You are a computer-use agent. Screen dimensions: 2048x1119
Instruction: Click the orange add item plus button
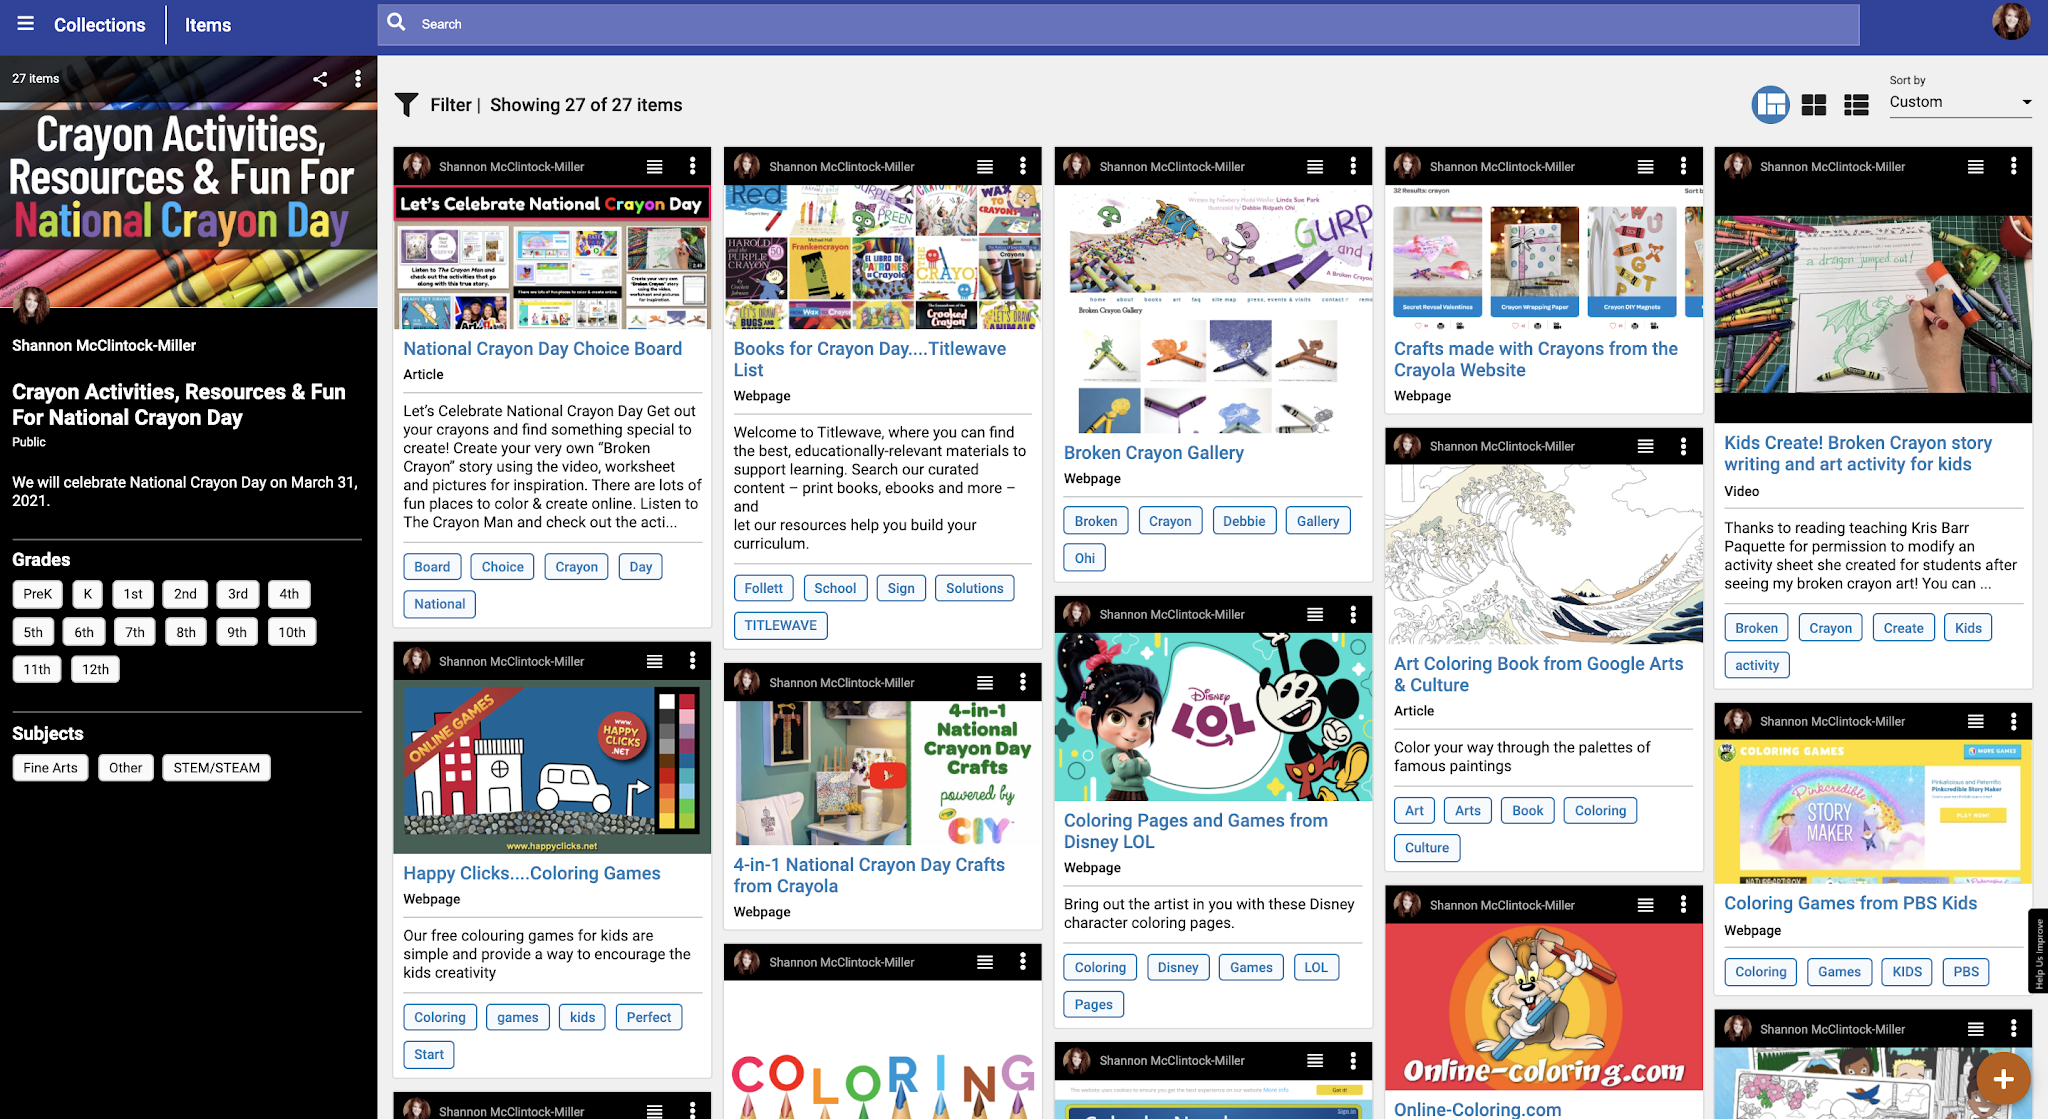(x=2003, y=1078)
